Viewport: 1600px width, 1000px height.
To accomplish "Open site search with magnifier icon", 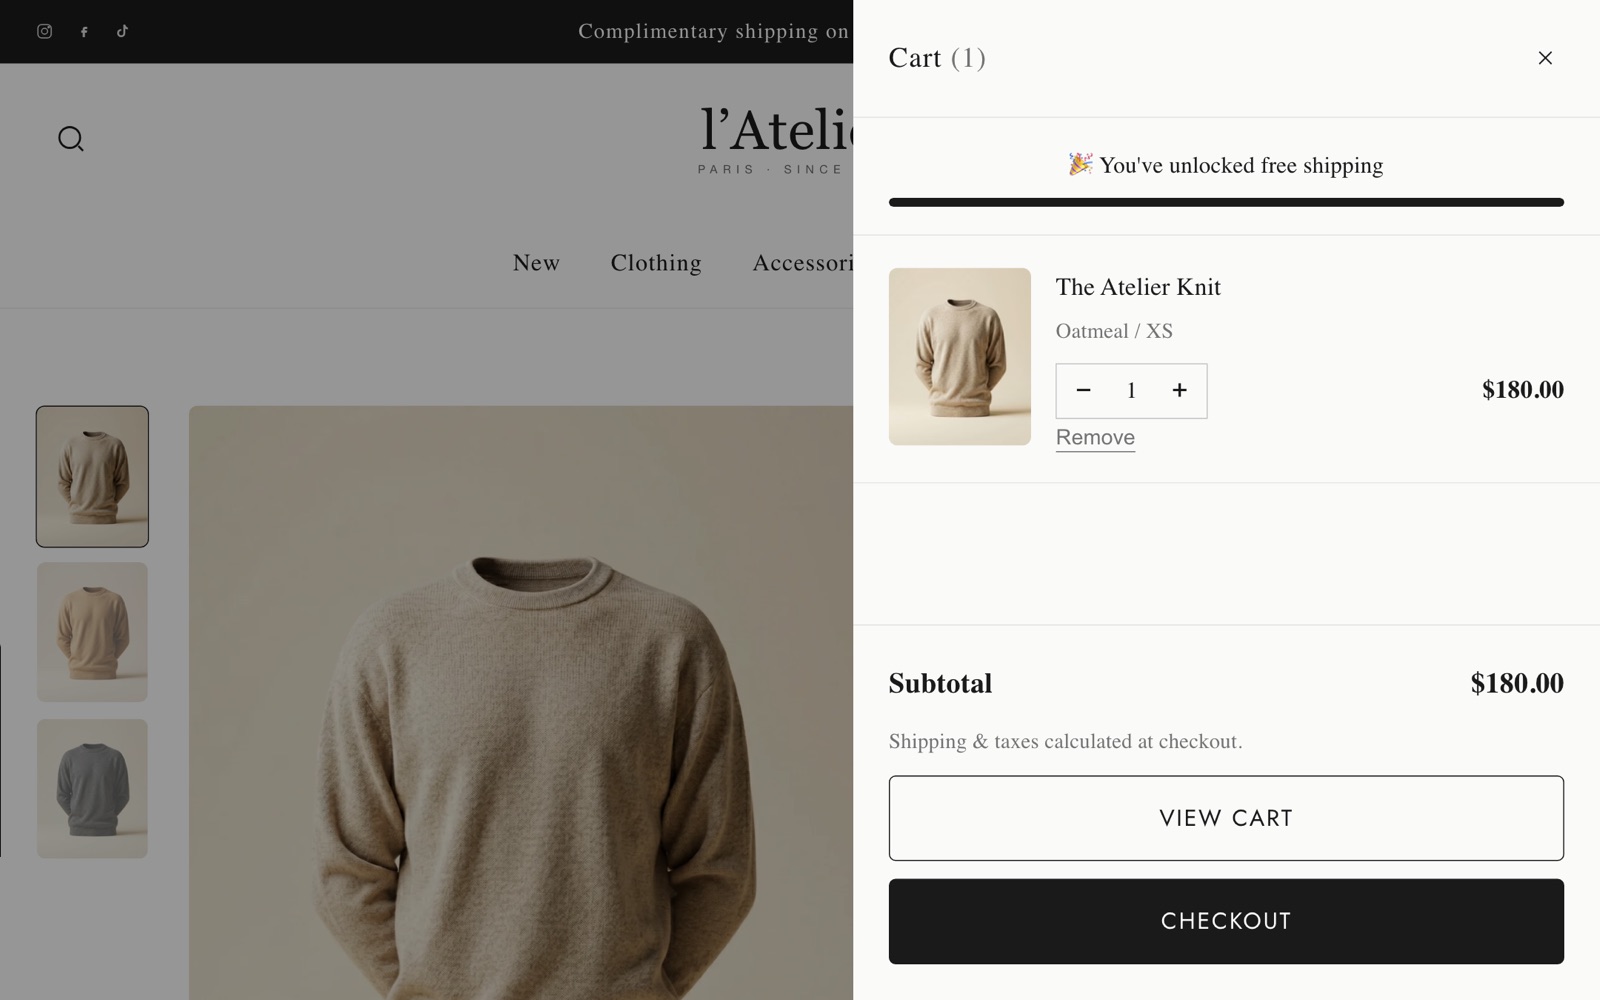I will pos(71,139).
